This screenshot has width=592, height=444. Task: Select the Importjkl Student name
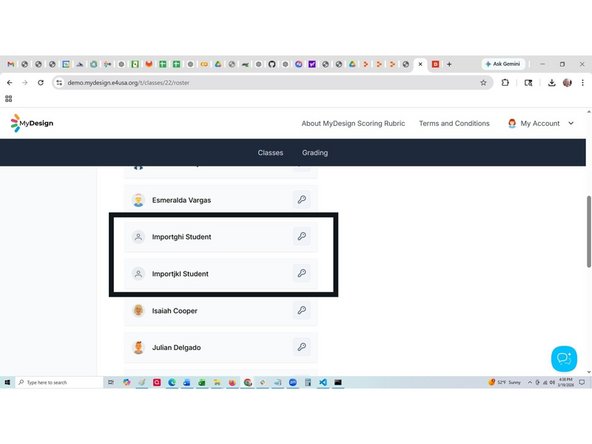(x=180, y=274)
